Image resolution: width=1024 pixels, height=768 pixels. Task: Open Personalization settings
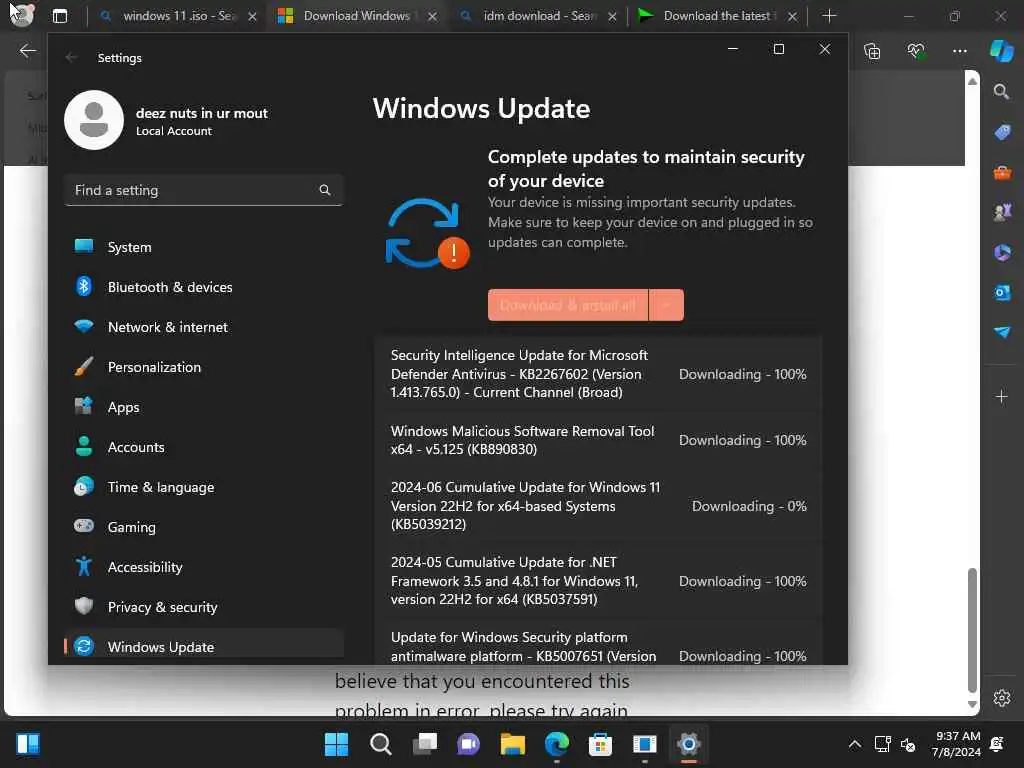click(204, 367)
